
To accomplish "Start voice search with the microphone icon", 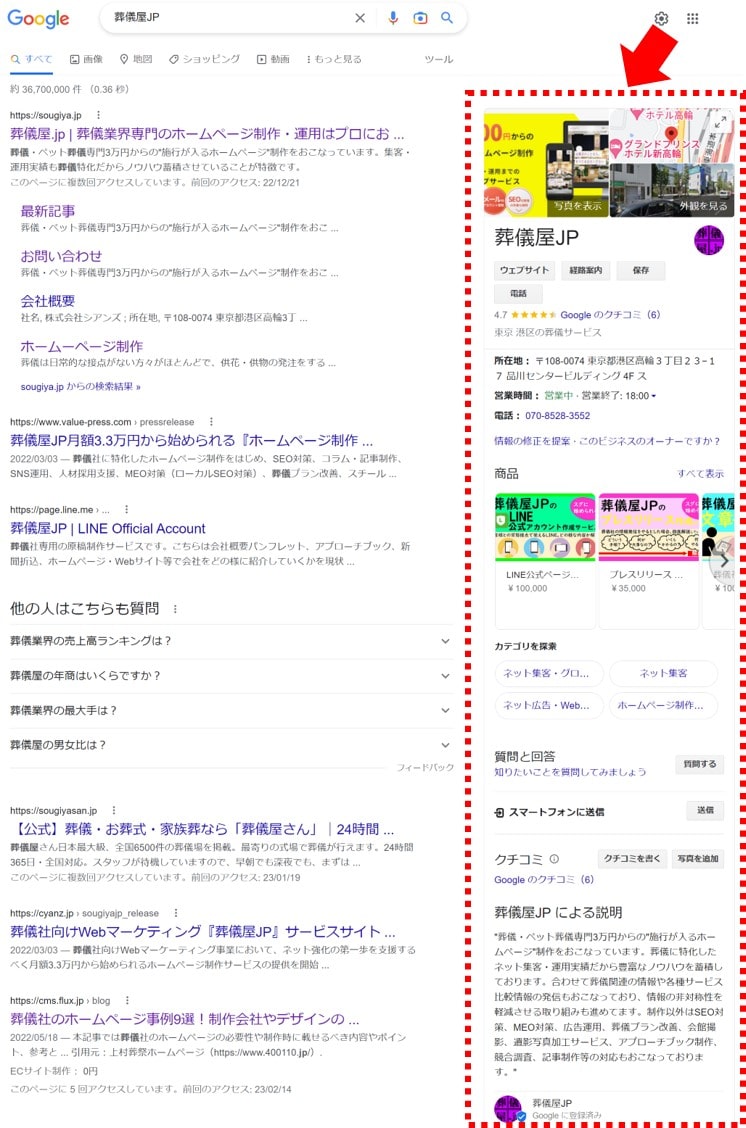I will pyautogui.click(x=393, y=18).
